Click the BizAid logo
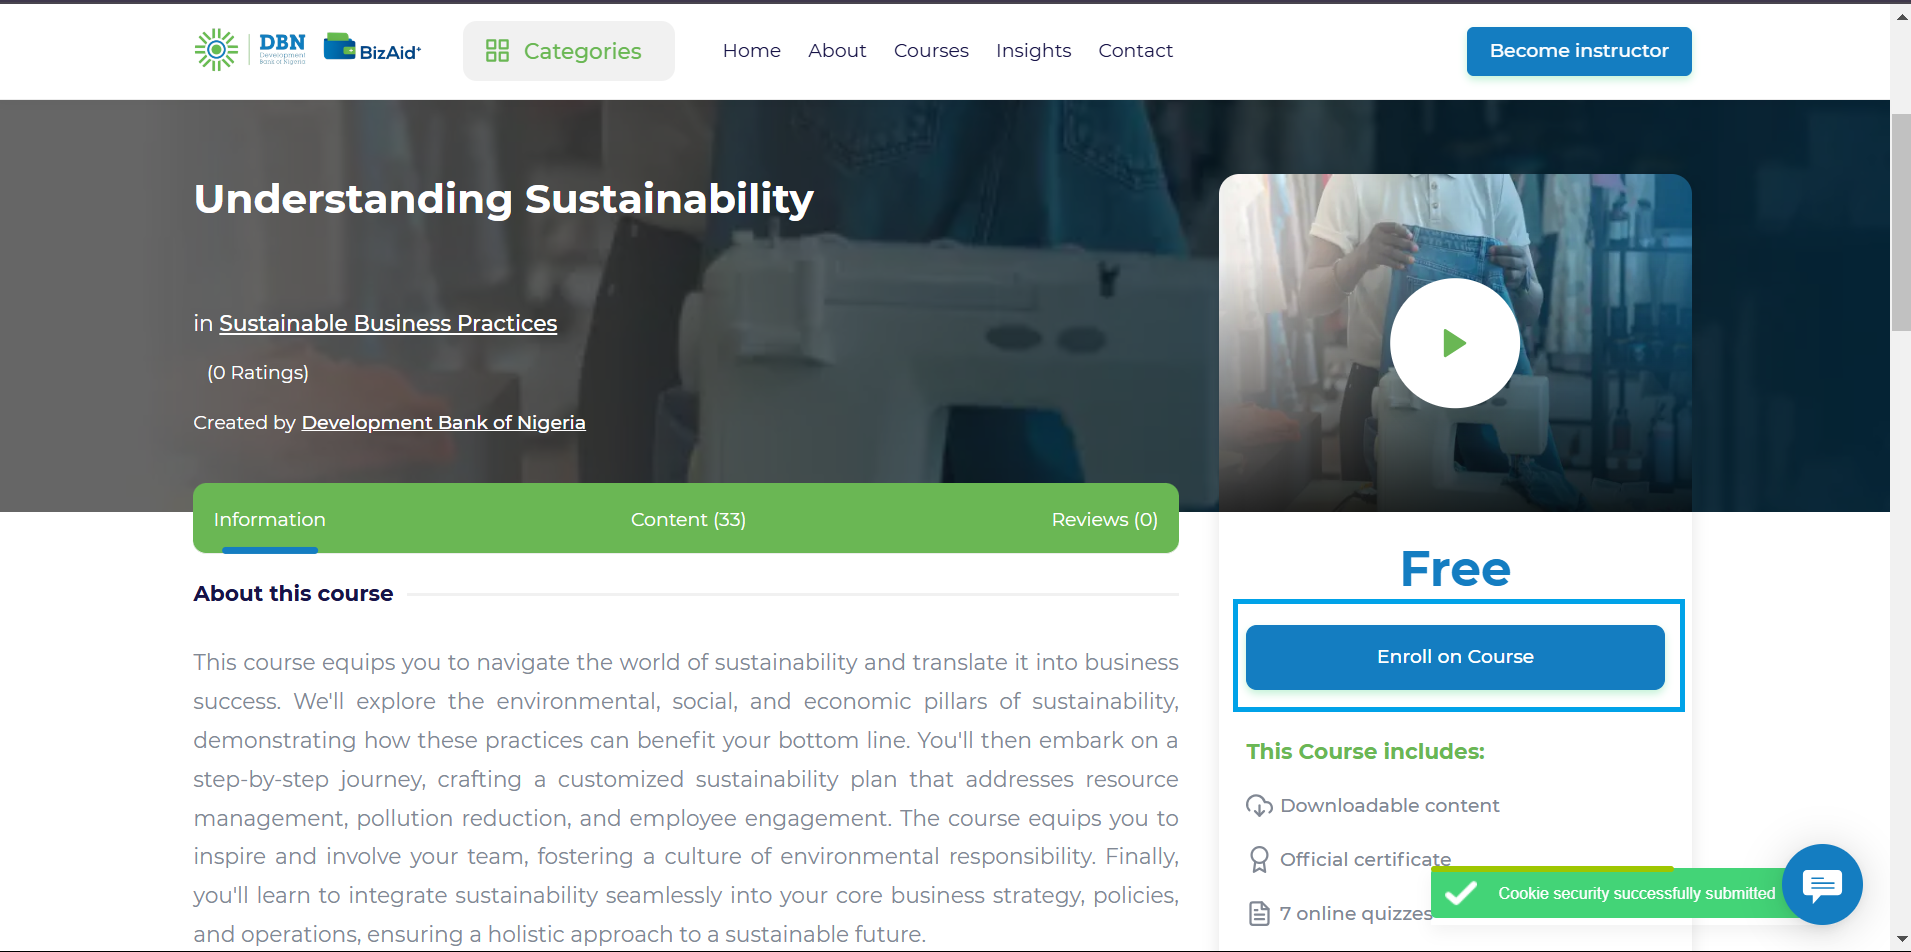Image resolution: width=1911 pixels, height=952 pixels. point(373,48)
